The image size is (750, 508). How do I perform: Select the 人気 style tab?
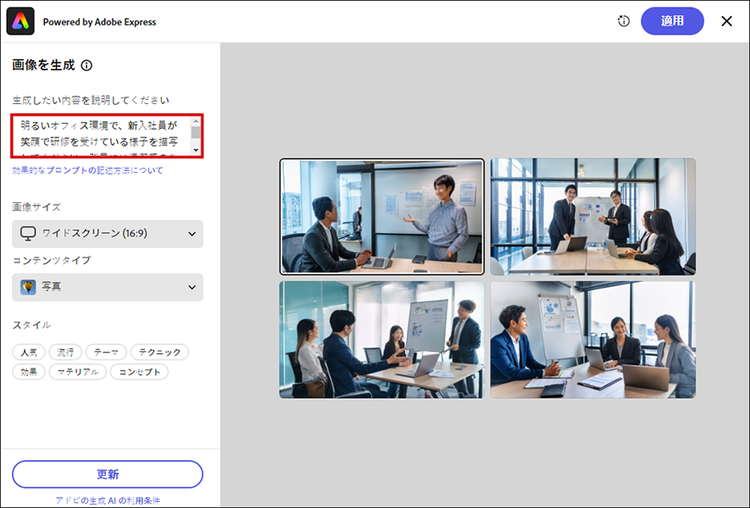pos(28,352)
